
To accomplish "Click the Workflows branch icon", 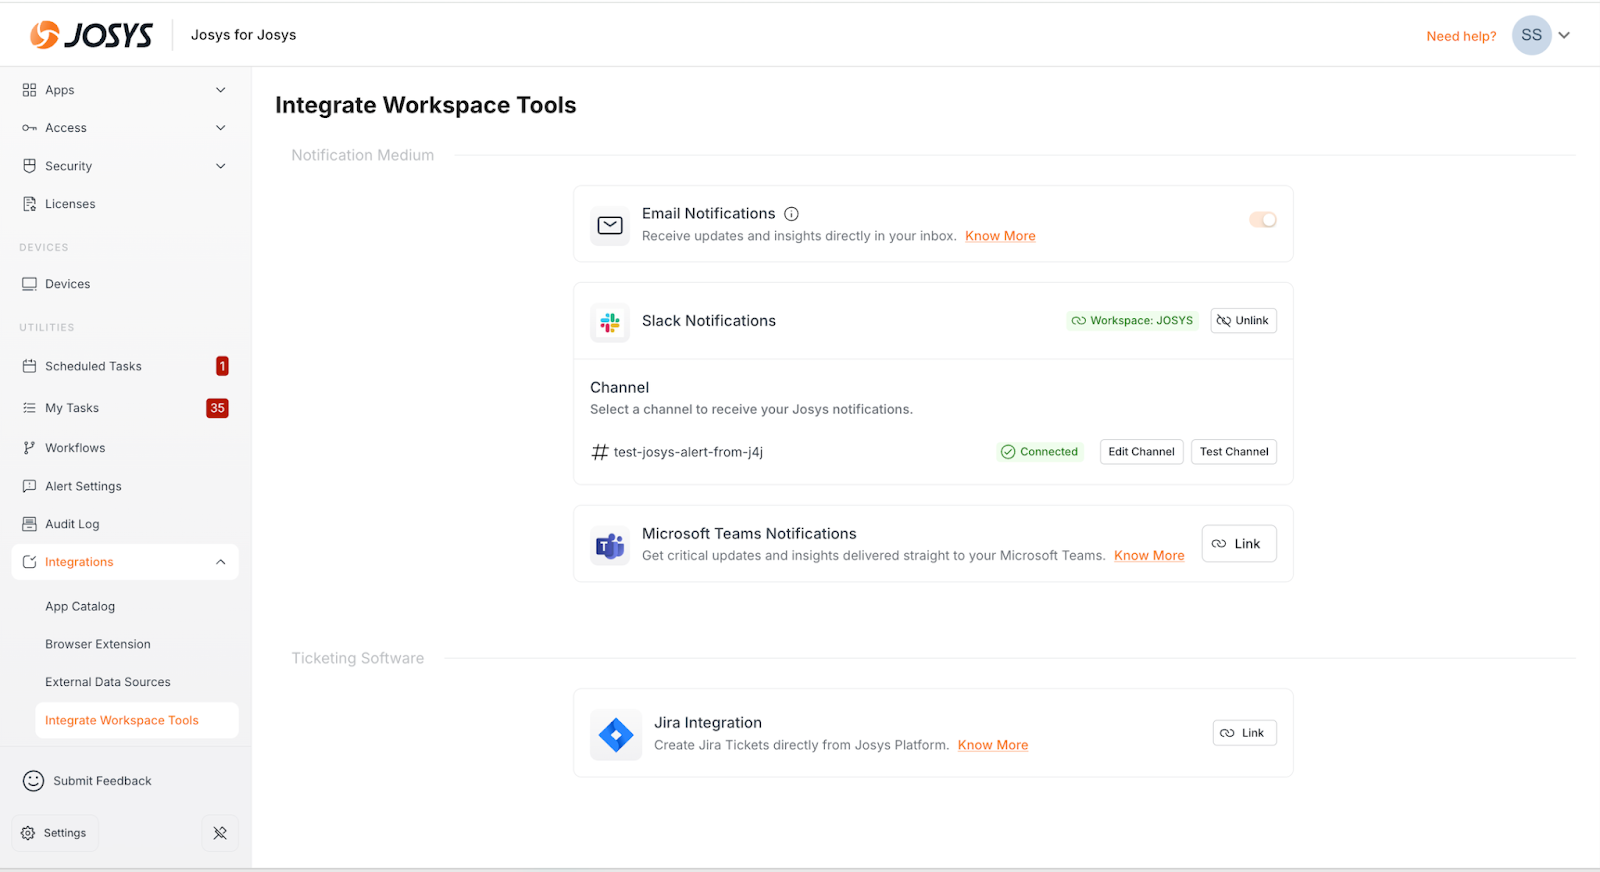I will coord(29,448).
